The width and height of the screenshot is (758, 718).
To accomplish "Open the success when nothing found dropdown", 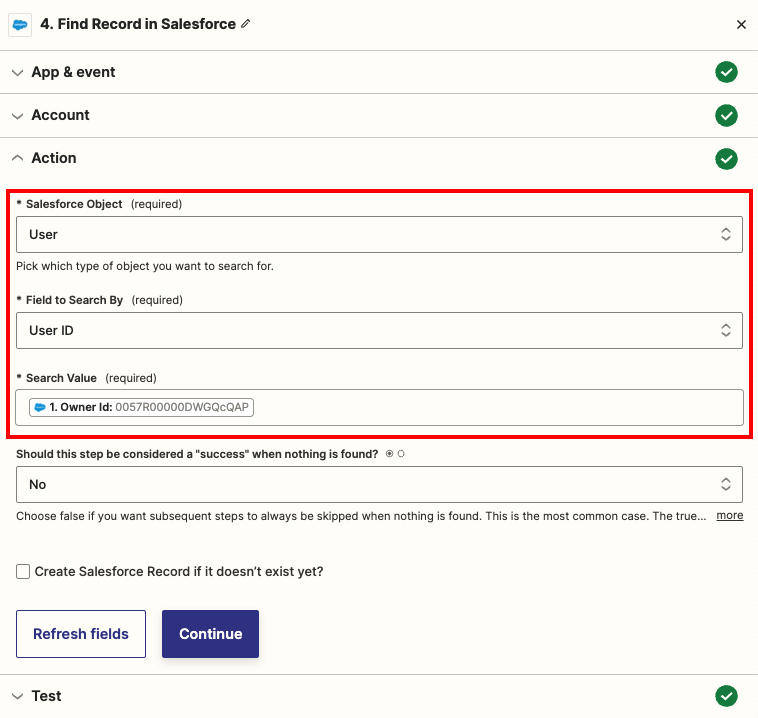I will [x=379, y=484].
